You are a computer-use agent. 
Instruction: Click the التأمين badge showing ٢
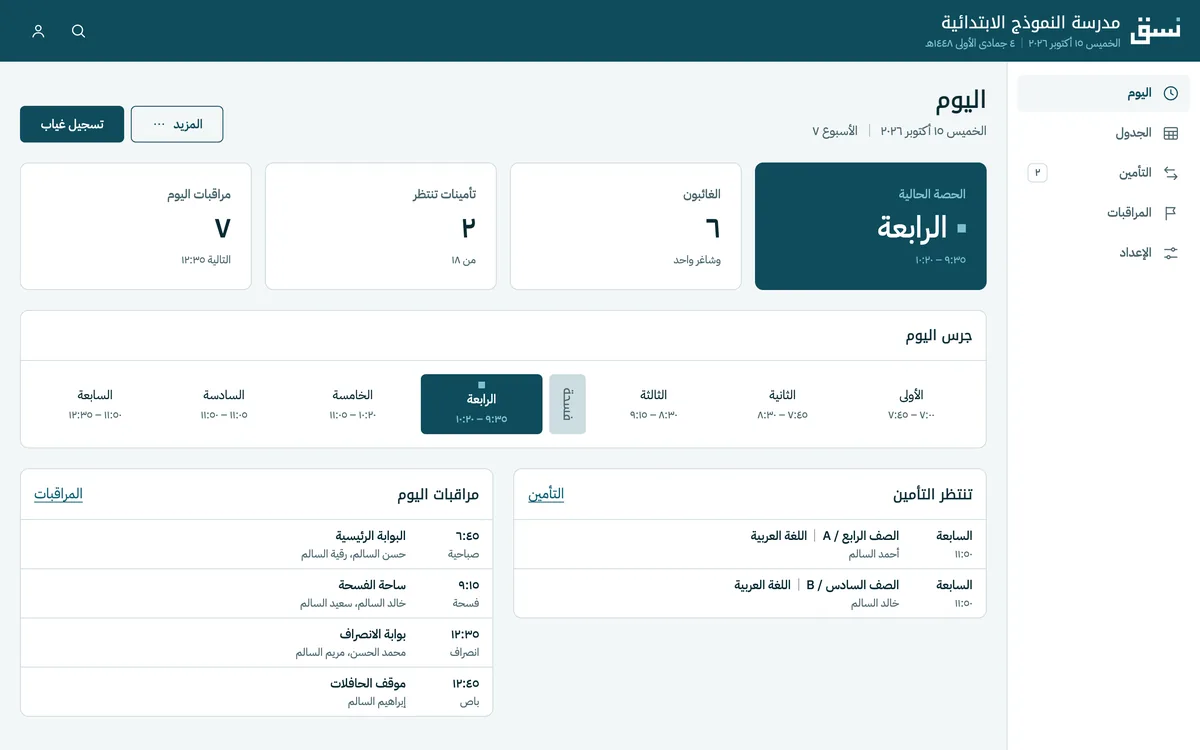(1038, 173)
